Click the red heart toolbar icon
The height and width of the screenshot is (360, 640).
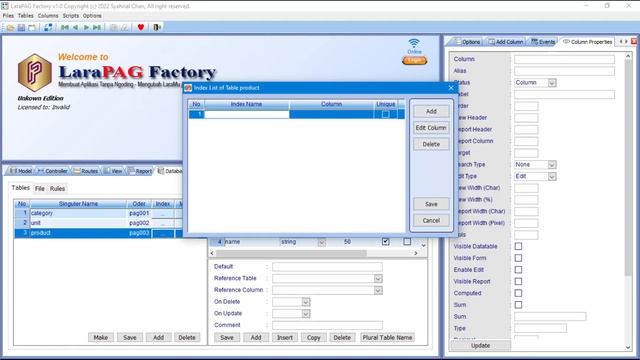pyautogui.click(x=141, y=27)
